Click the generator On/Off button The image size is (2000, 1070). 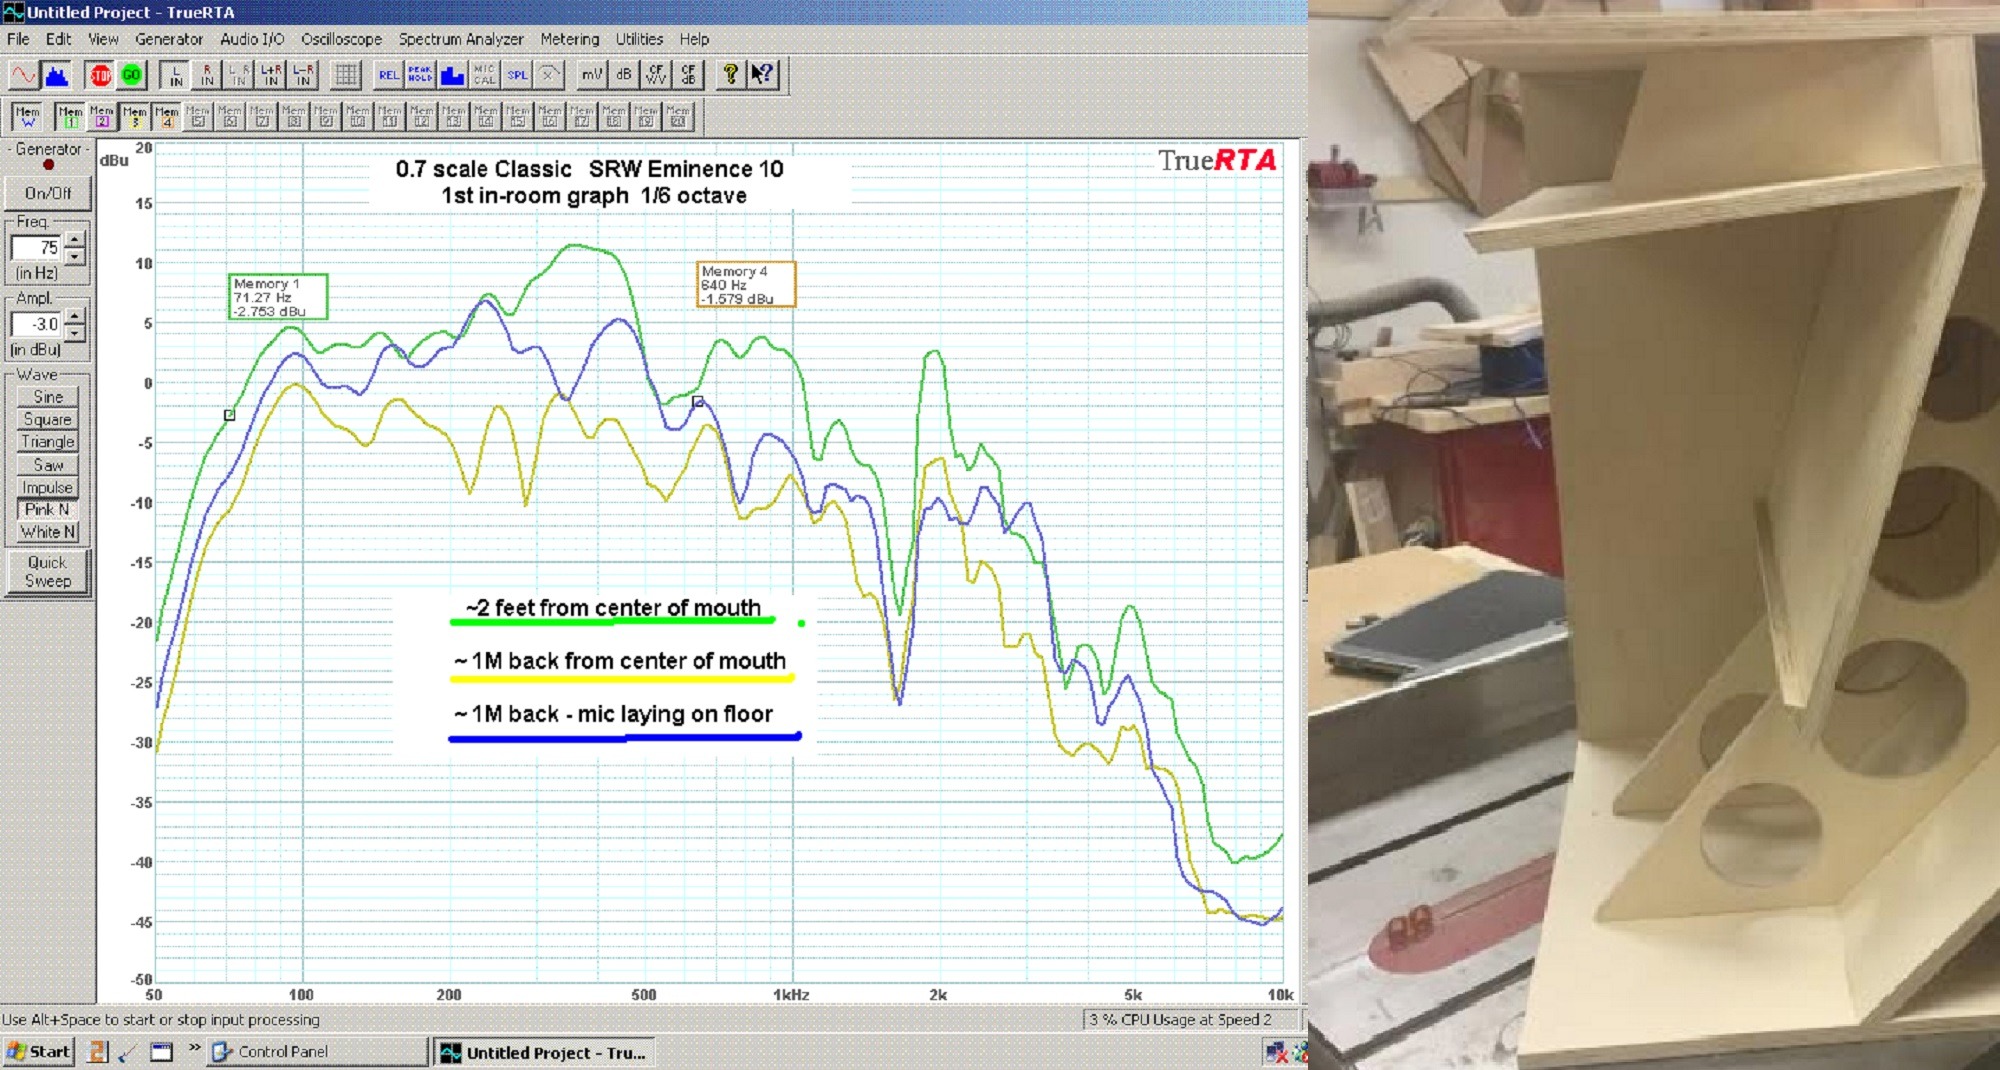click(x=47, y=193)
